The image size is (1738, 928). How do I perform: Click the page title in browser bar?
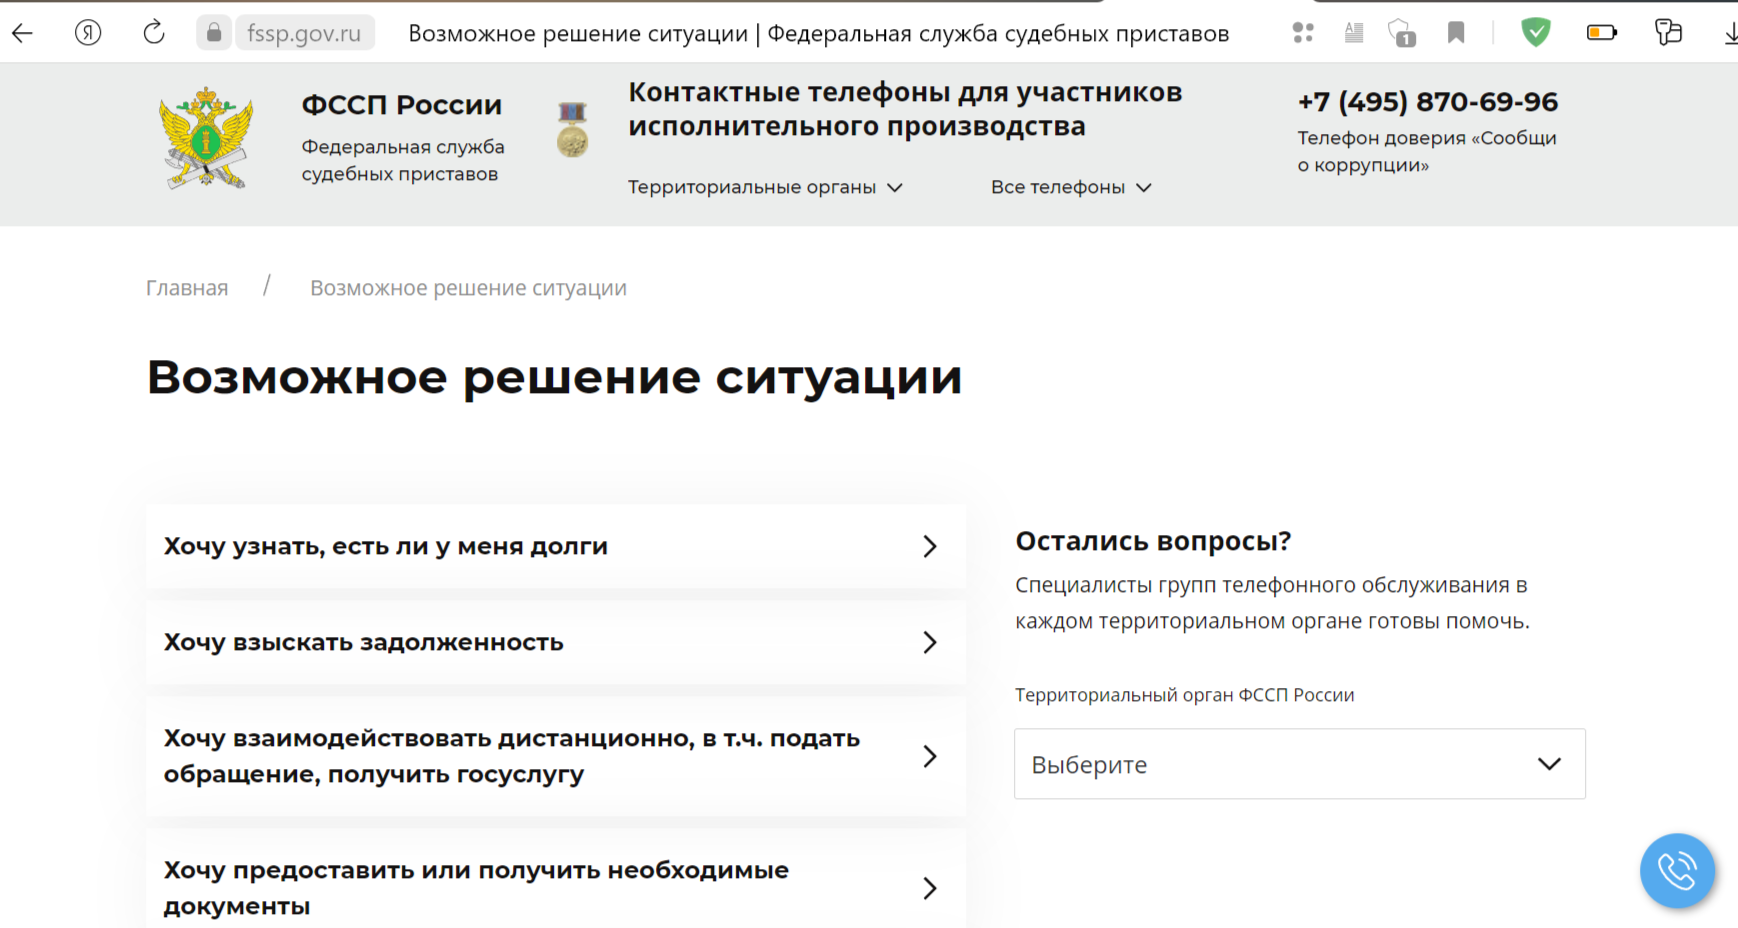[819, 33]
